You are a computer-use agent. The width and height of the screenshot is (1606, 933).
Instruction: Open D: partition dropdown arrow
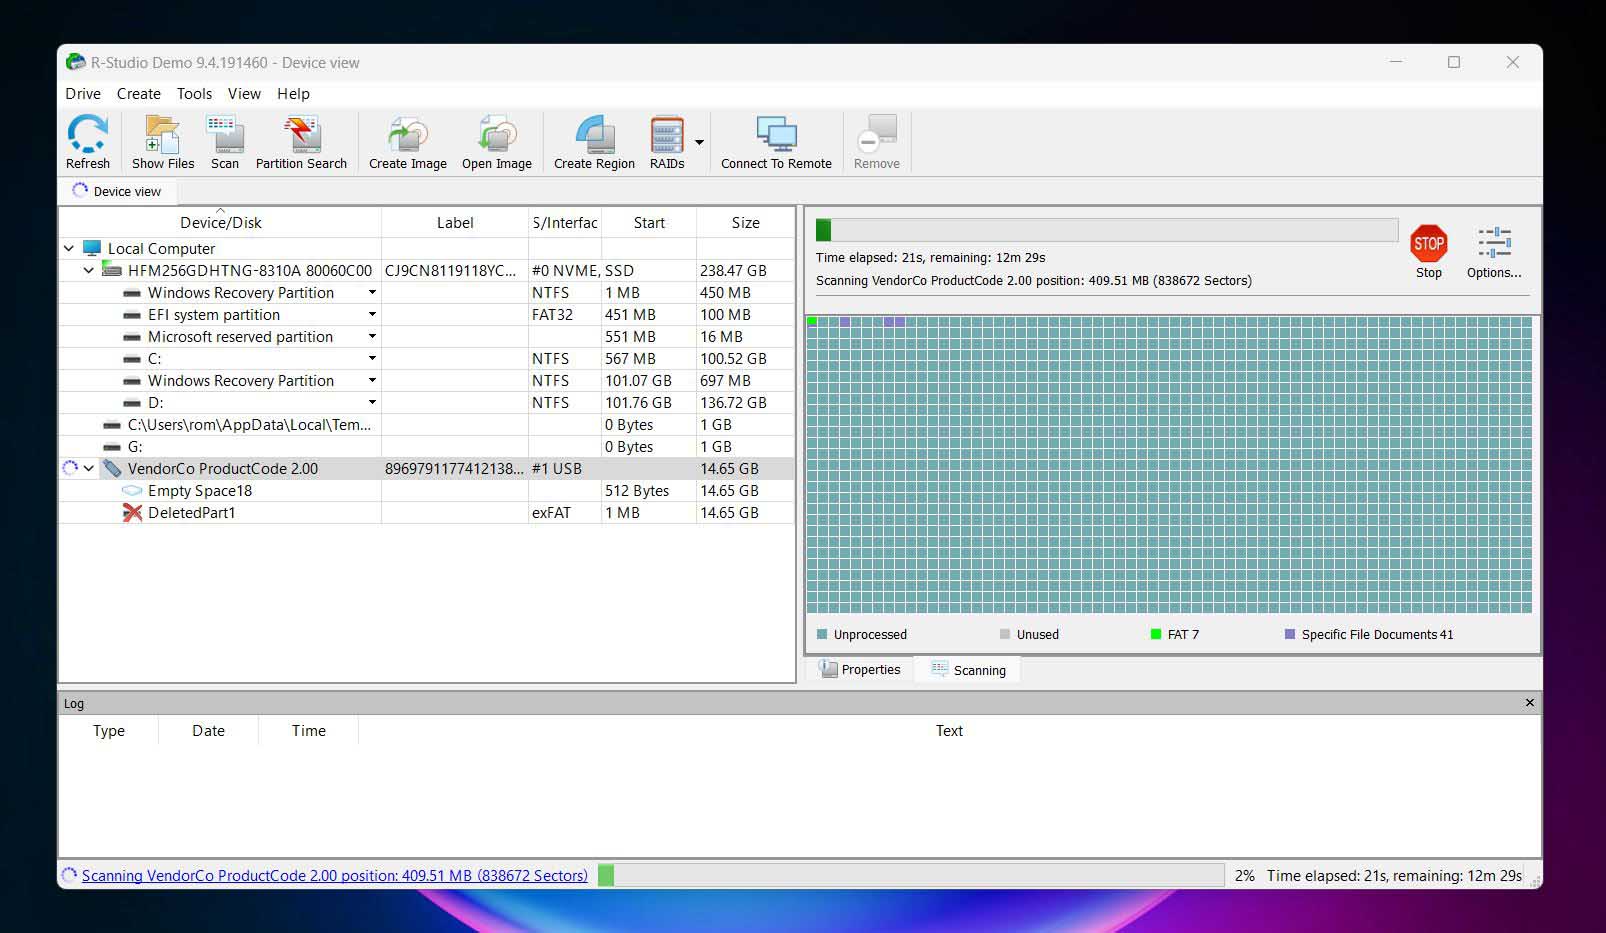pos(372,403)
